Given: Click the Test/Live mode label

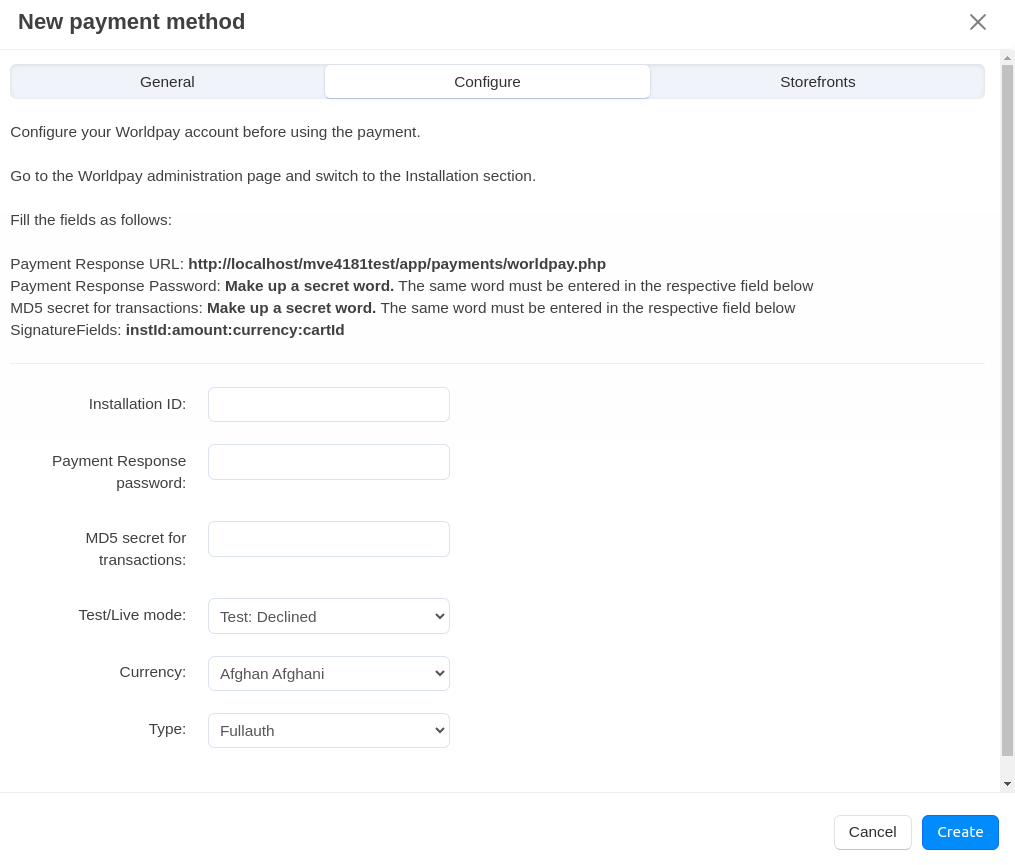Looking at the screenshot, I should 132,615.
